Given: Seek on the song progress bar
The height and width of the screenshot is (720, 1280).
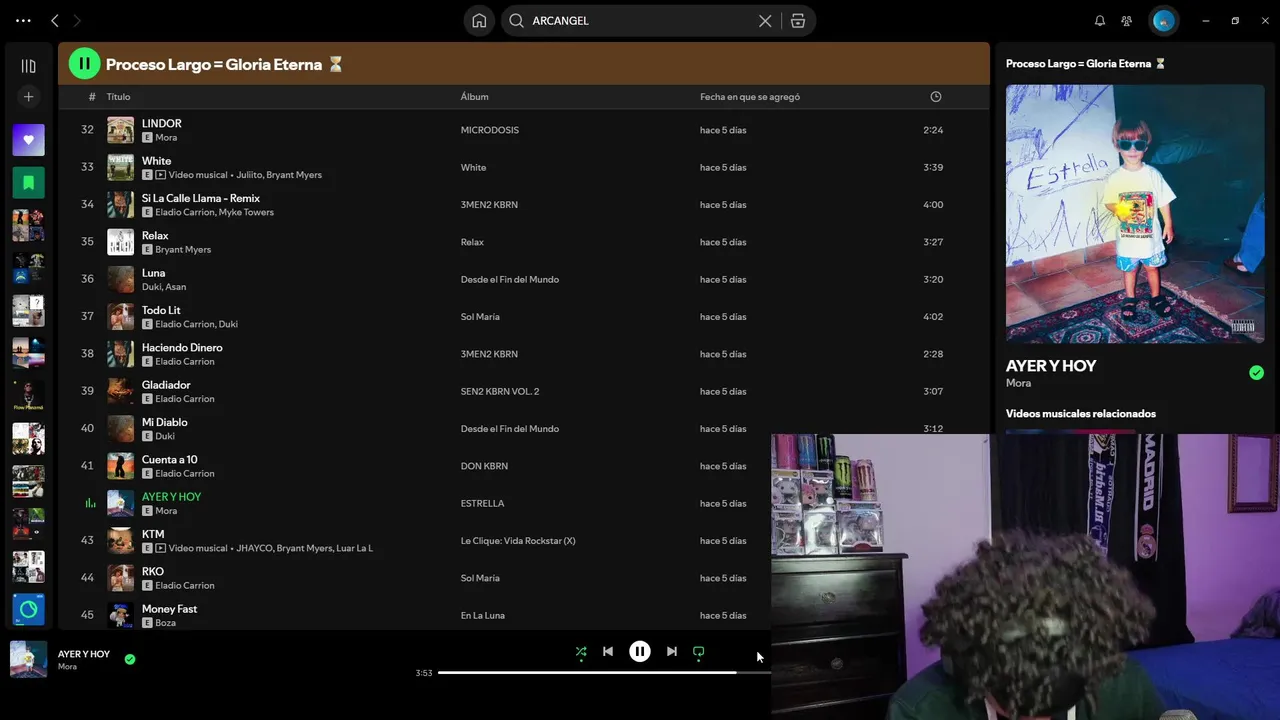Looking at the screenshot, I should click(604, 673).
